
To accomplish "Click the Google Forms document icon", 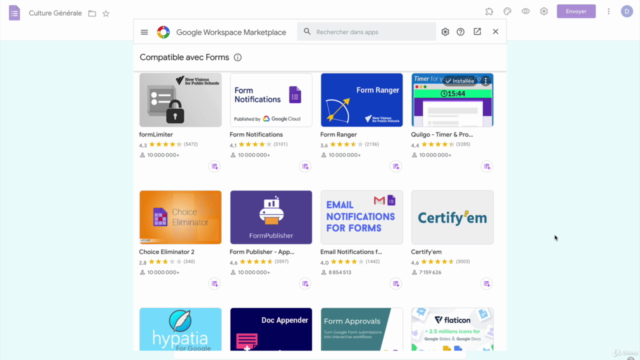I will (14, 13).
